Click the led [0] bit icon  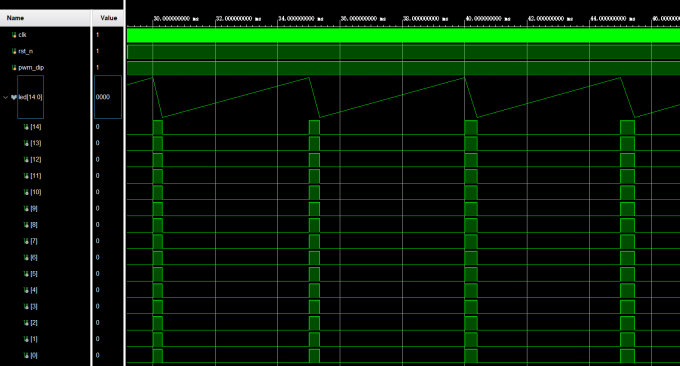(26, 355)
